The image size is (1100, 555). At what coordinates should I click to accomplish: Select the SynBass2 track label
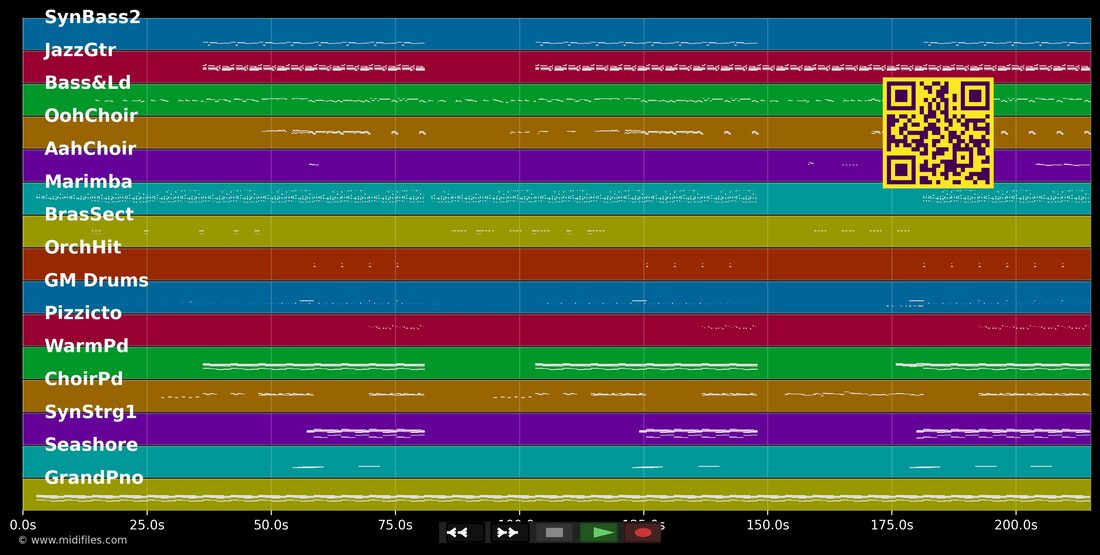pyautogui.click(x=93, y=18)
